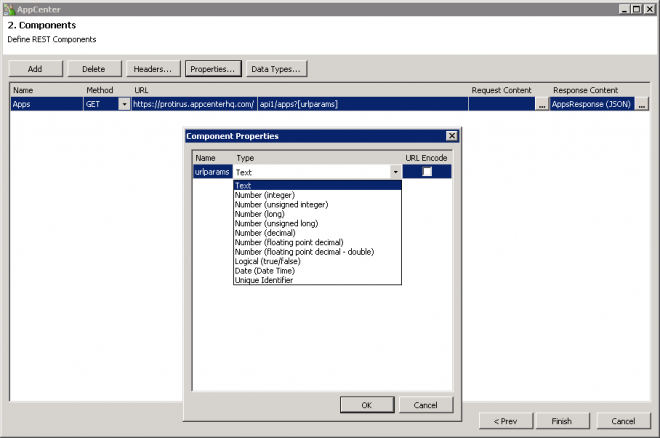The height and width of the screenshot is (438, 660).
Task: Minimize the AppCenter window
Action: pos(625,9)
